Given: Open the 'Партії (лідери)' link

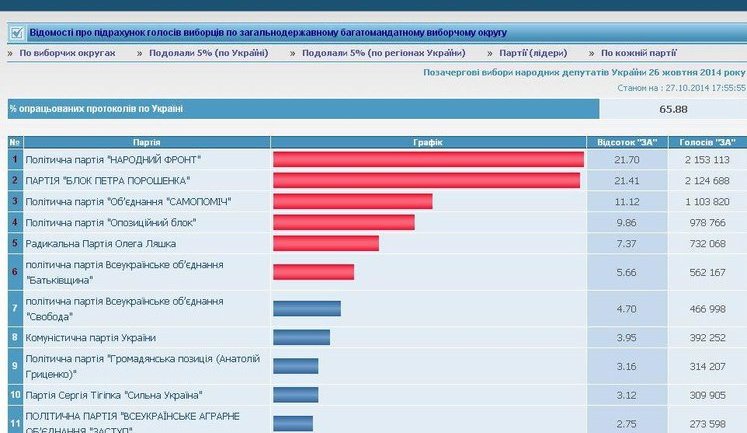Looking at the screenshot, I should pyautogui.click(x=533, y=53).
